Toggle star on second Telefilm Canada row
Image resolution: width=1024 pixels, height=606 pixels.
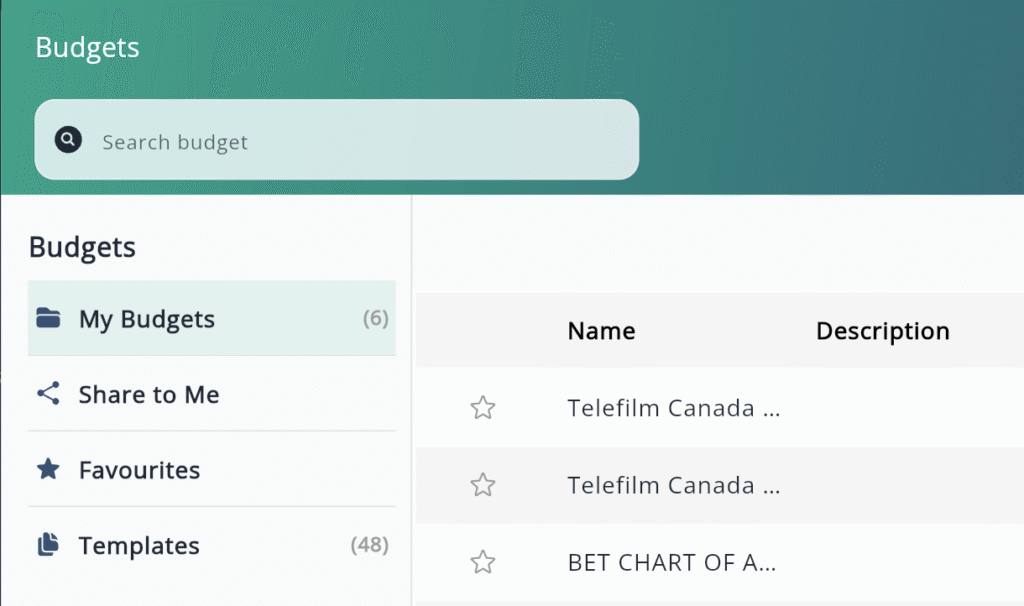click(x=483, y=486)
